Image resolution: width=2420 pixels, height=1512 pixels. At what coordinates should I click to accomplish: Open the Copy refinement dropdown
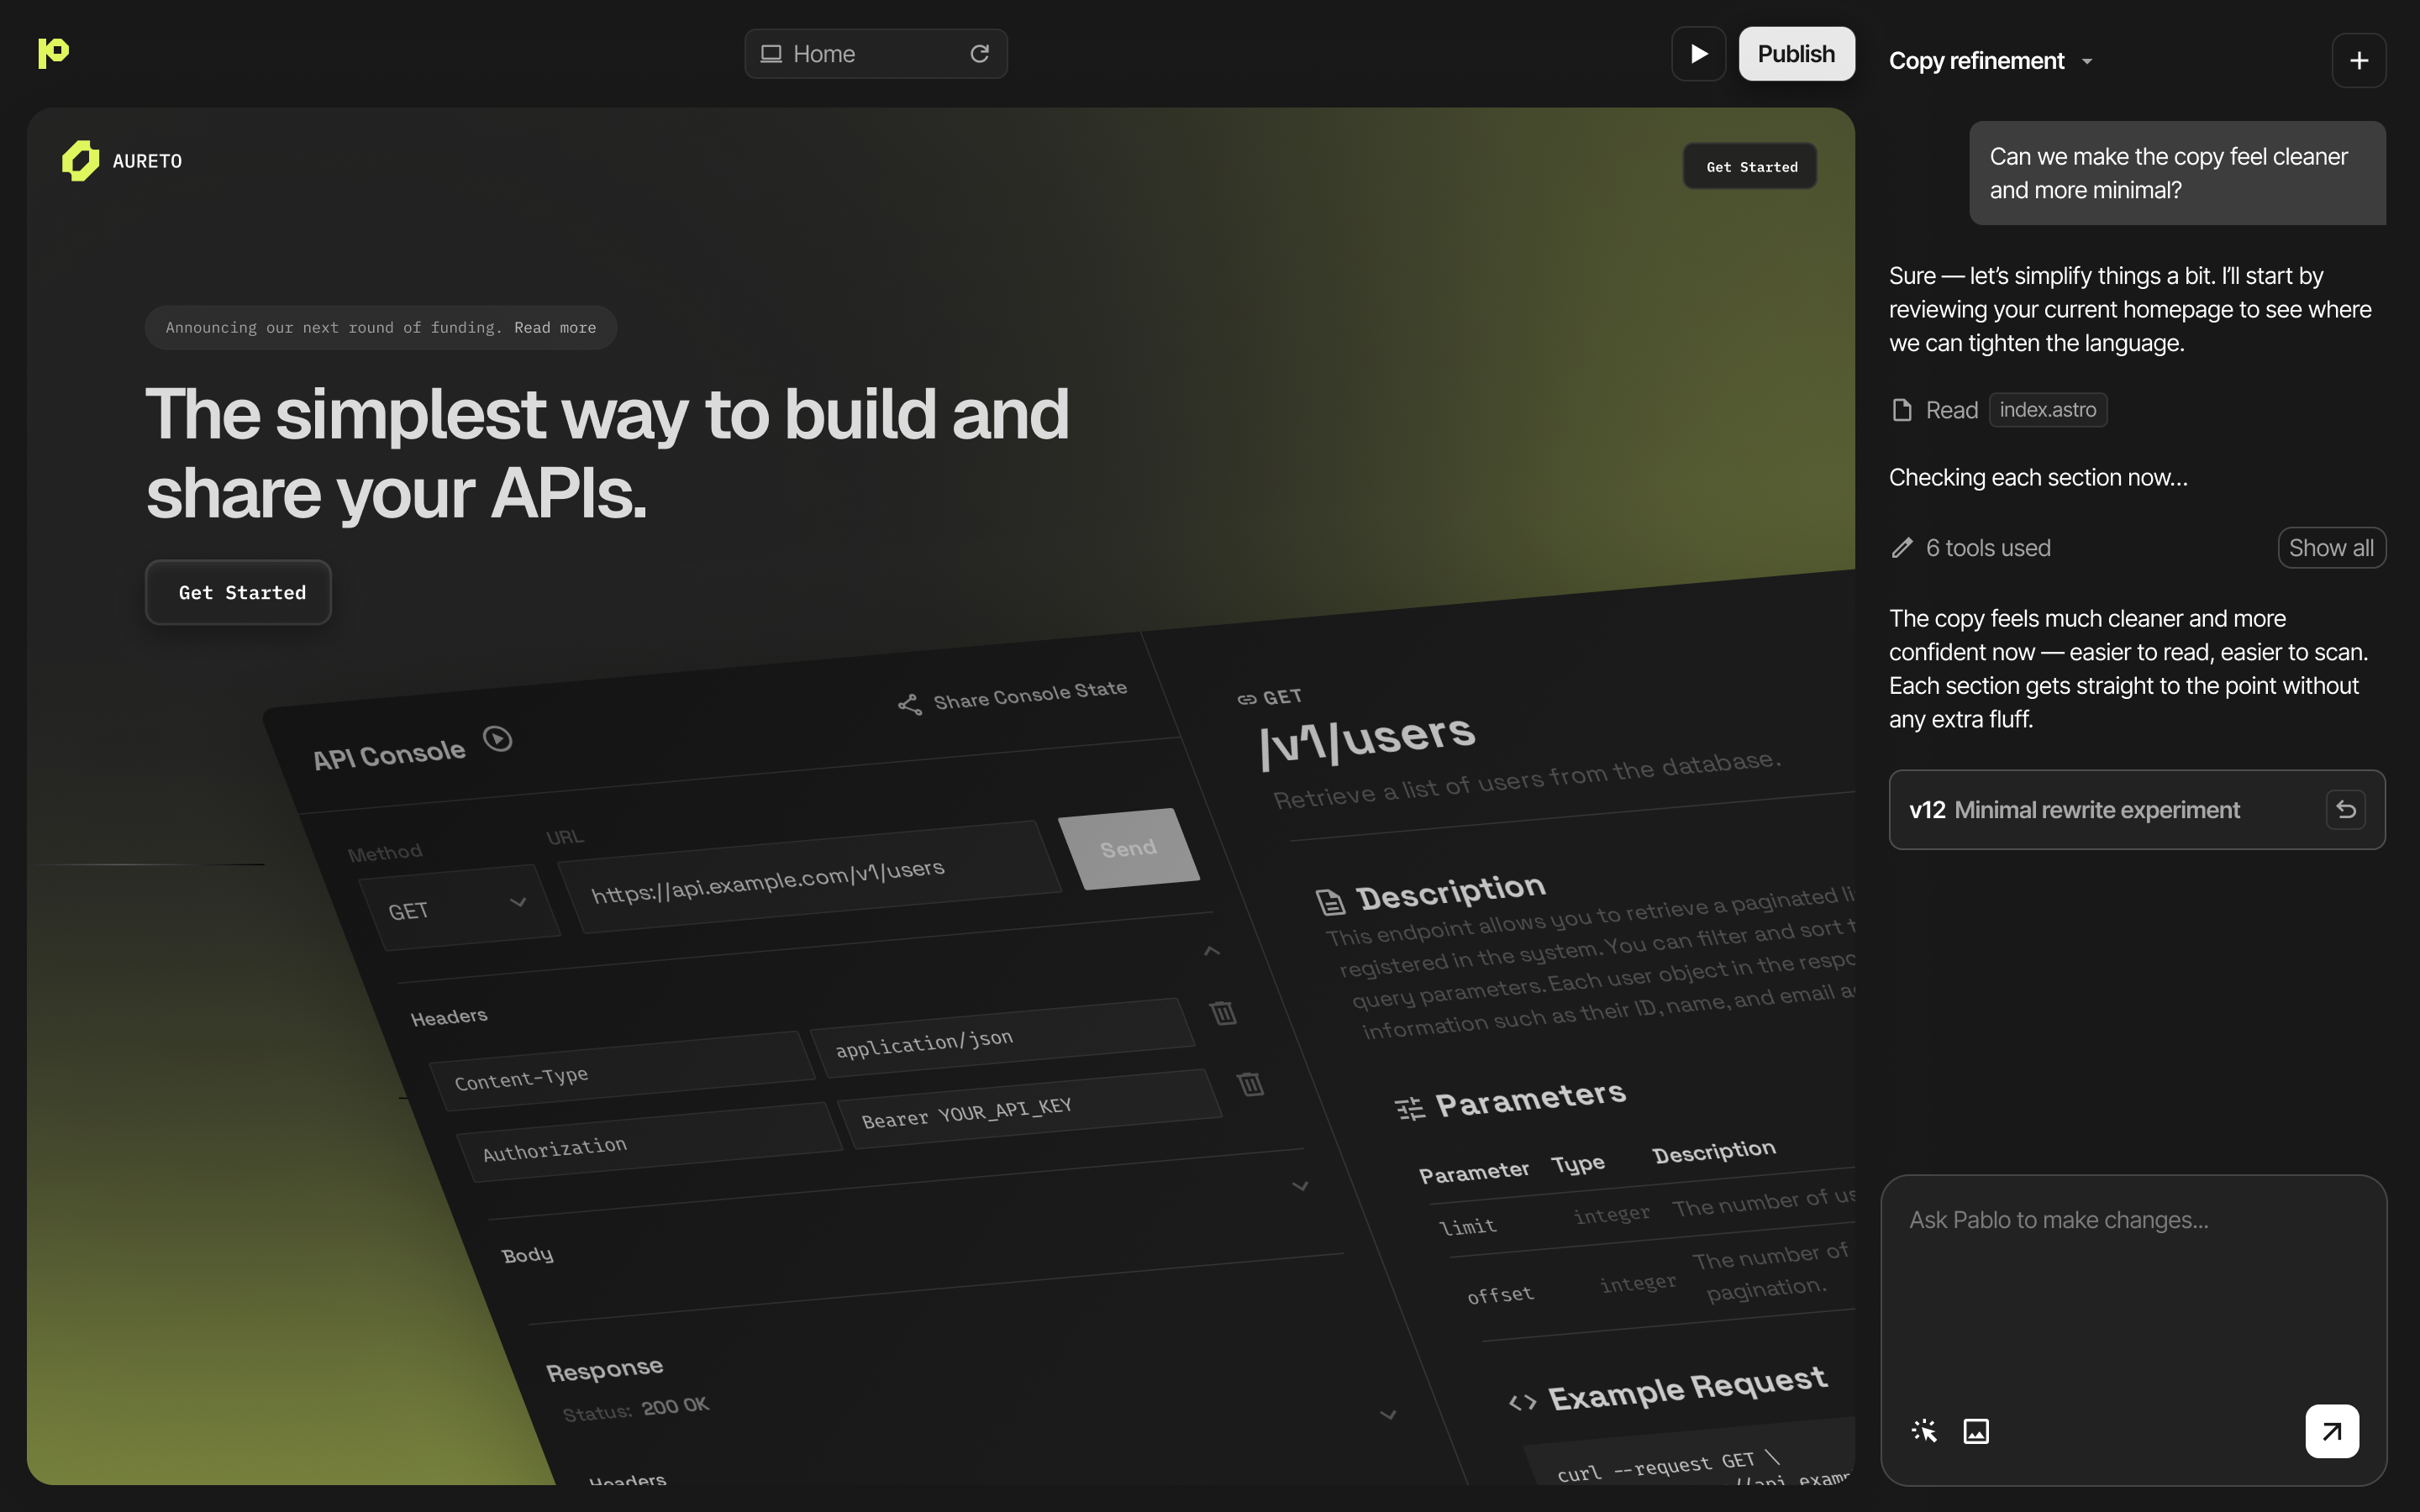click(1990, 61)
